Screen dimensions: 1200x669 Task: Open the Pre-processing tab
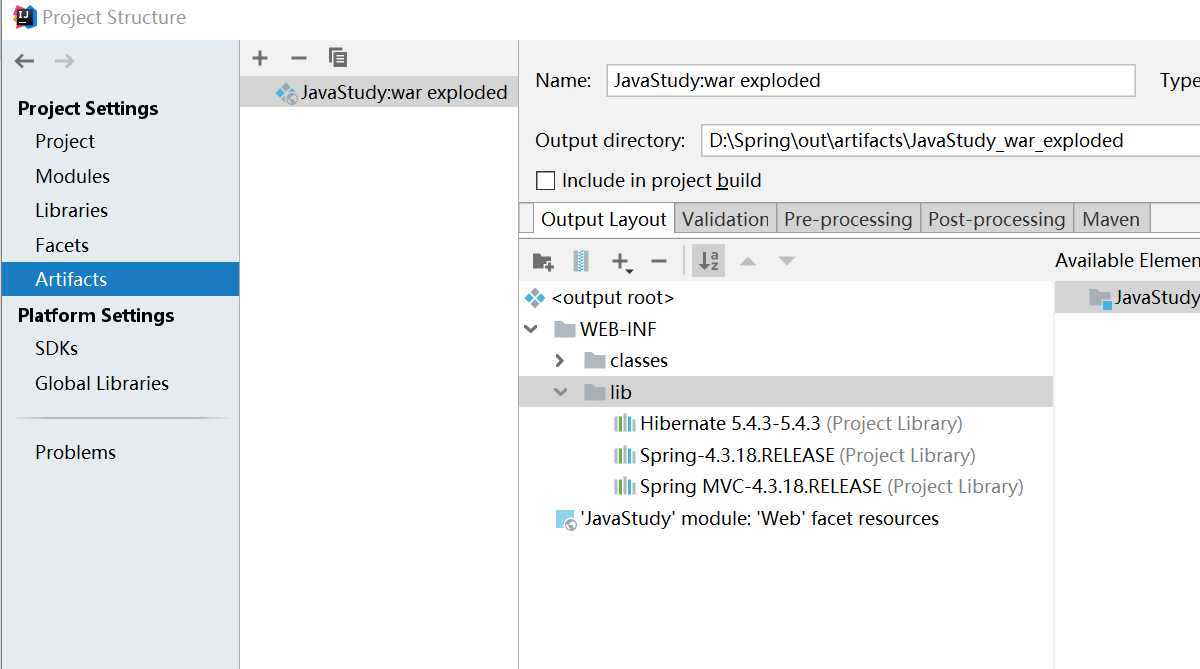point(848,219)
